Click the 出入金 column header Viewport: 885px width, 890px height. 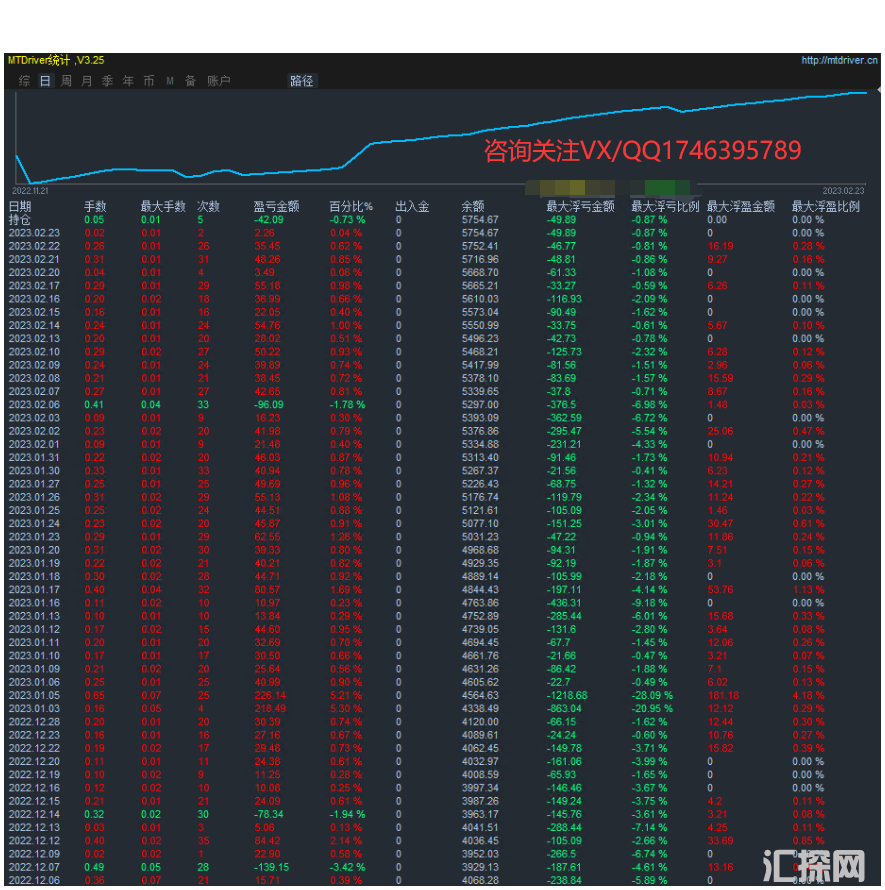coord(412,207)
